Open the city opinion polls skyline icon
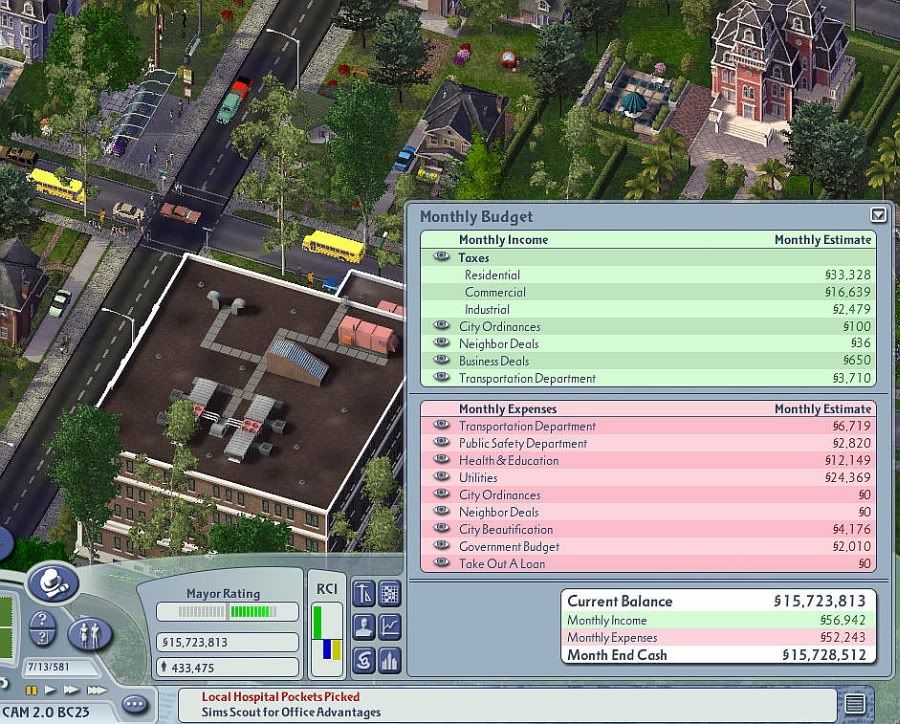This screenshot has width=900, height=724. tap(390, 660)
